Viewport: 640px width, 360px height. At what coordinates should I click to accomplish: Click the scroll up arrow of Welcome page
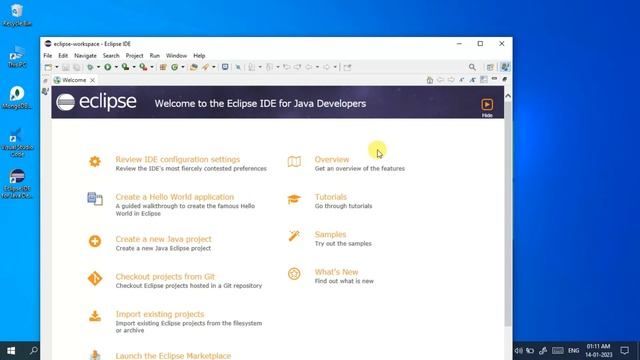coord(508,96)
